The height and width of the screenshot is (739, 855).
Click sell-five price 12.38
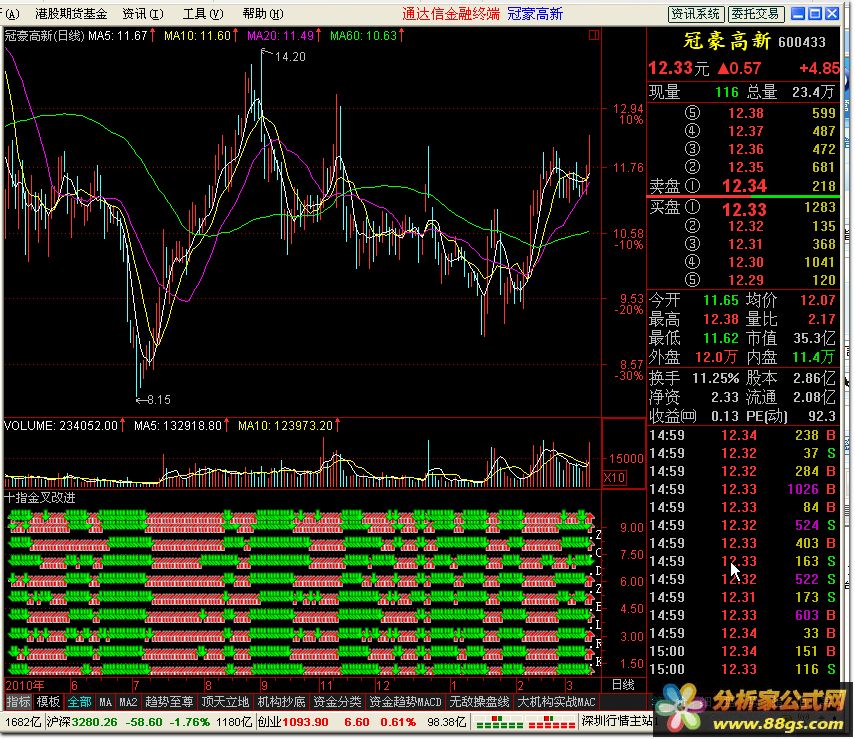click(746, 113)
